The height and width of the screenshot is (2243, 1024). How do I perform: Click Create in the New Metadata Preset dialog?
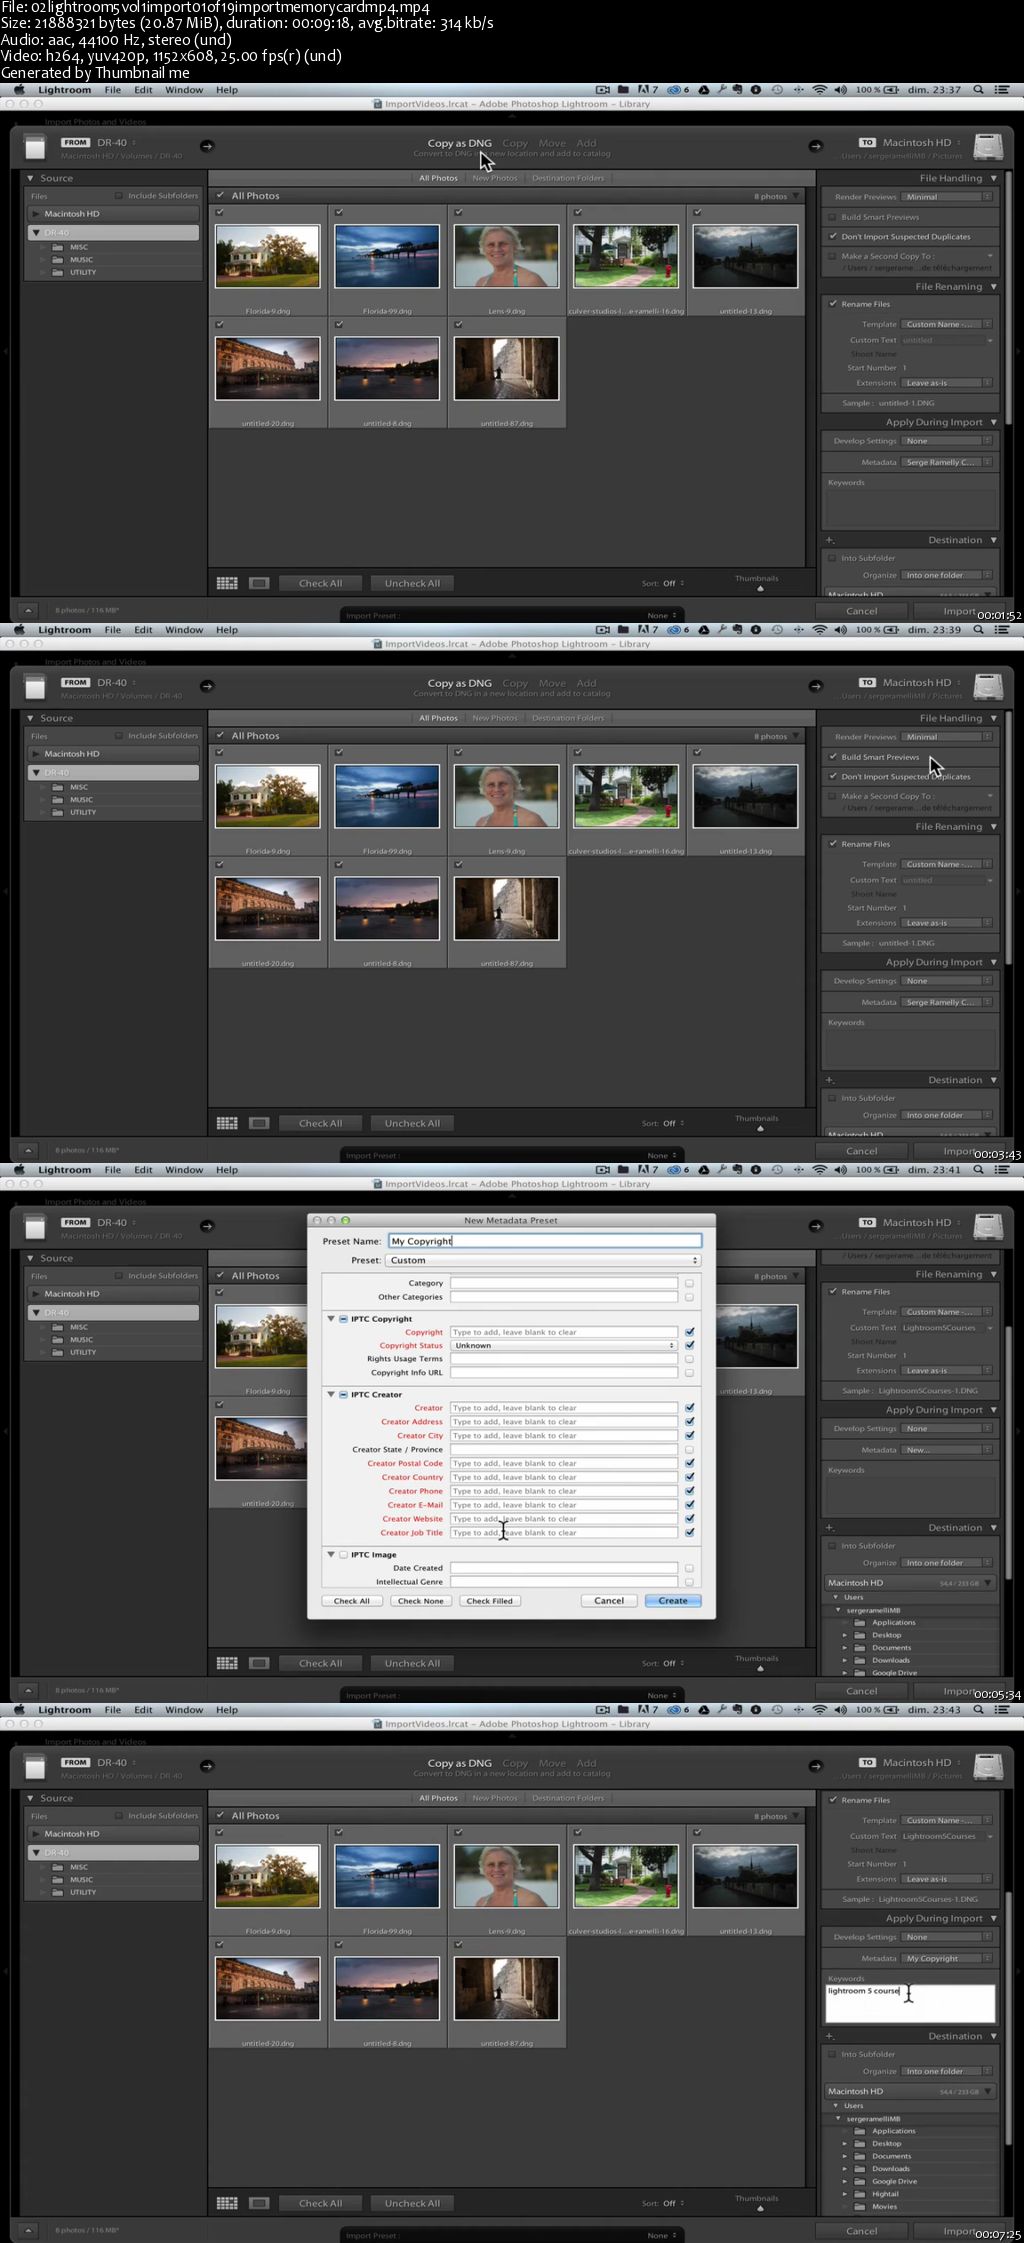[x=673, y=1600]
